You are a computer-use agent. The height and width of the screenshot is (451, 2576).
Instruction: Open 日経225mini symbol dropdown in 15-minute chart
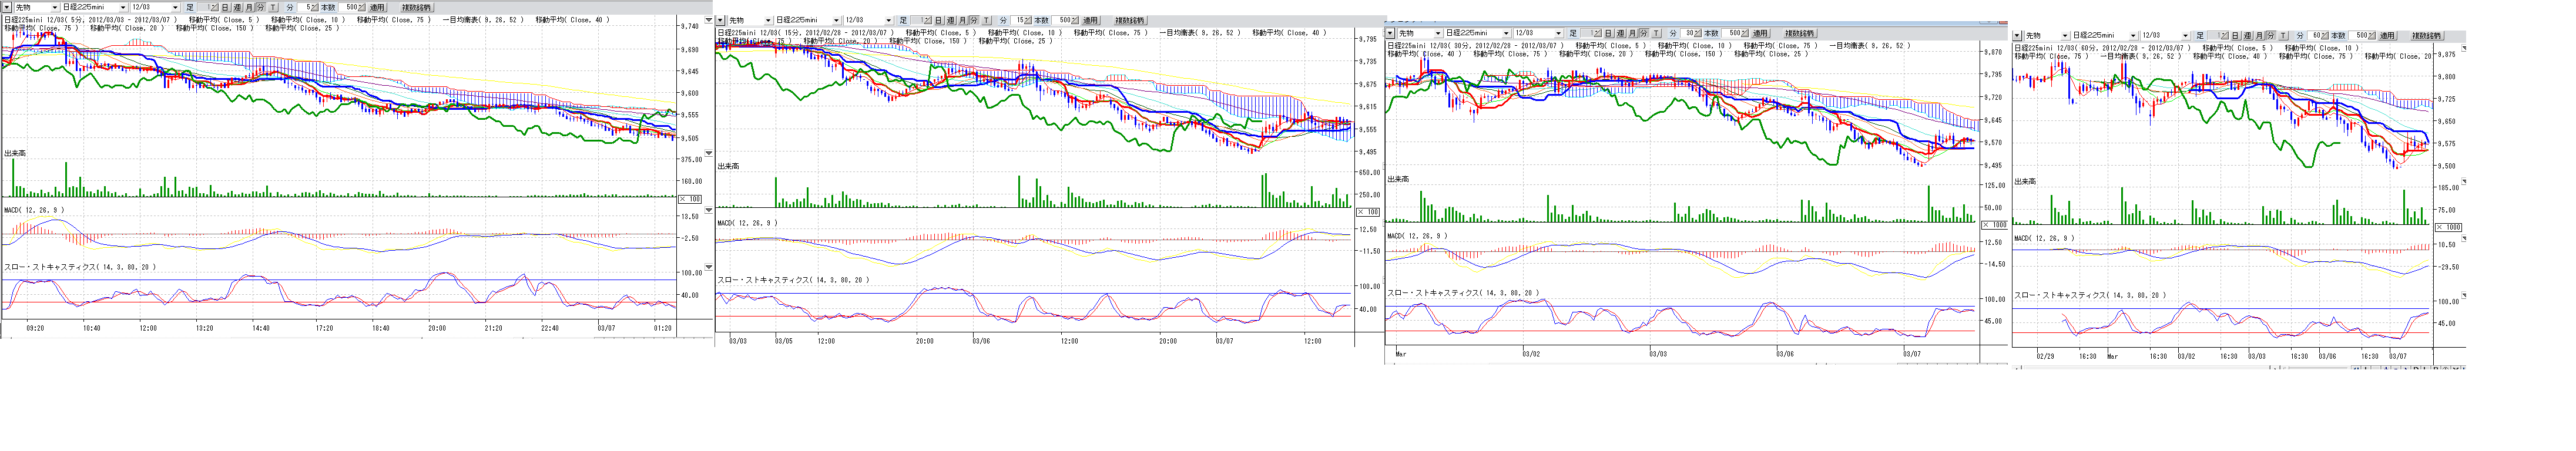coord(836,20)
